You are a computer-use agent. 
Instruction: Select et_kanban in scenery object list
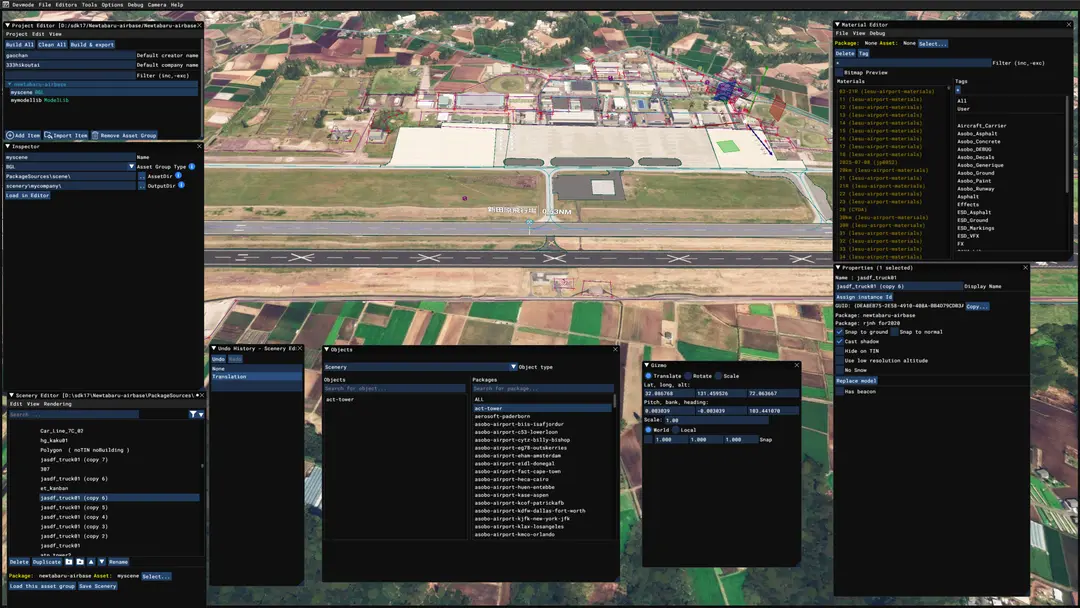point(54,488)
